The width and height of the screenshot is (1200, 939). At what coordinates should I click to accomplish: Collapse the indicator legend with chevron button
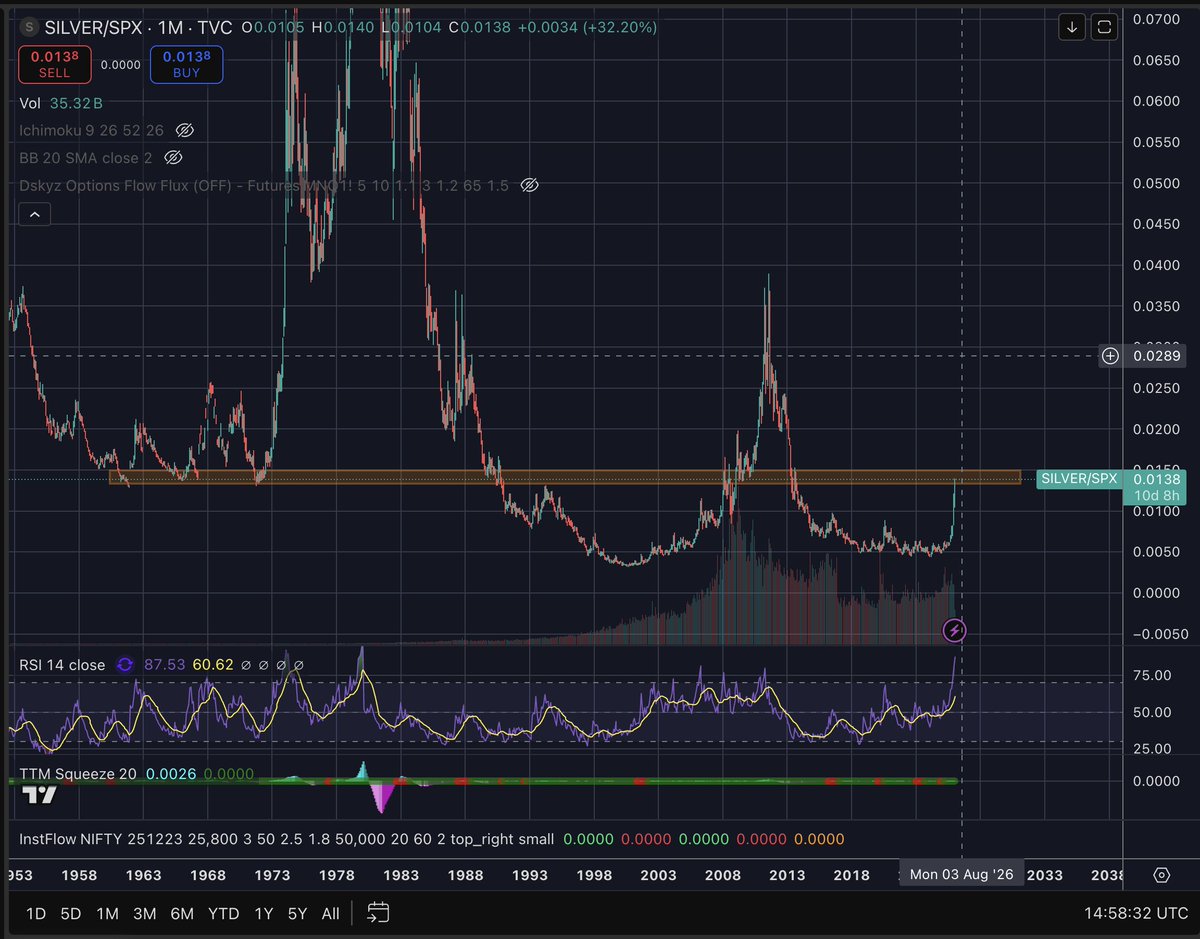click(34, 214)
